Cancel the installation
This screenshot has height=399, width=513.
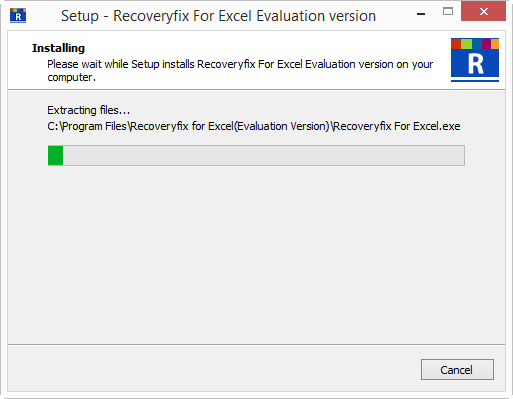[457, 369]
